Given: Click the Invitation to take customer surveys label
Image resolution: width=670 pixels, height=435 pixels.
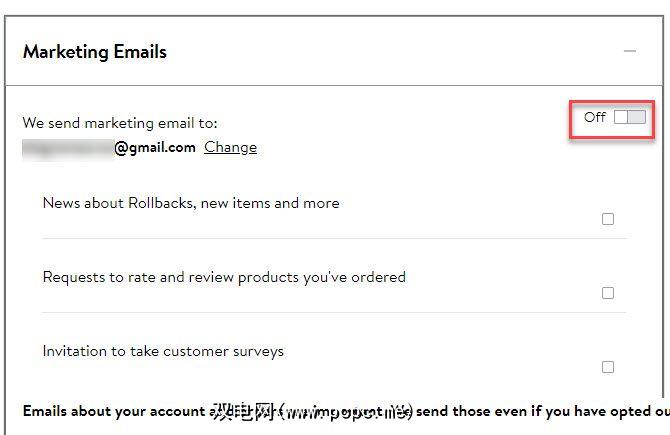Looking at the screenshot, I should pos(163,351).
